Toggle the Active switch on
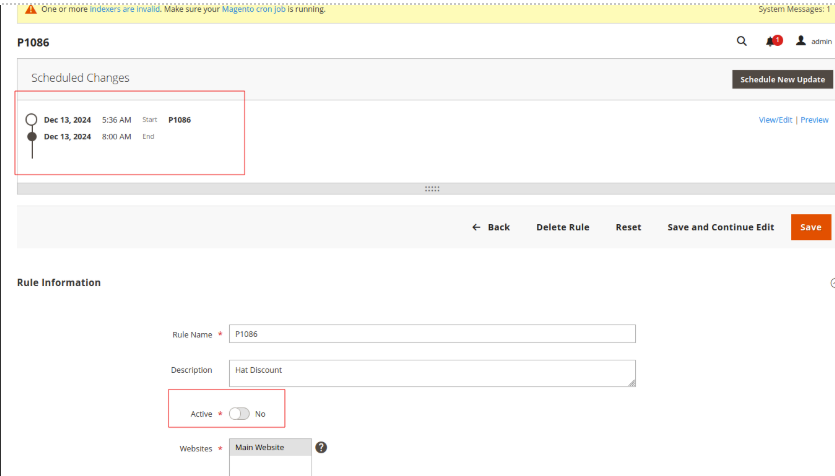Image resolution: width=835 pixels, height=476 pixels. (x=239, y=413)
